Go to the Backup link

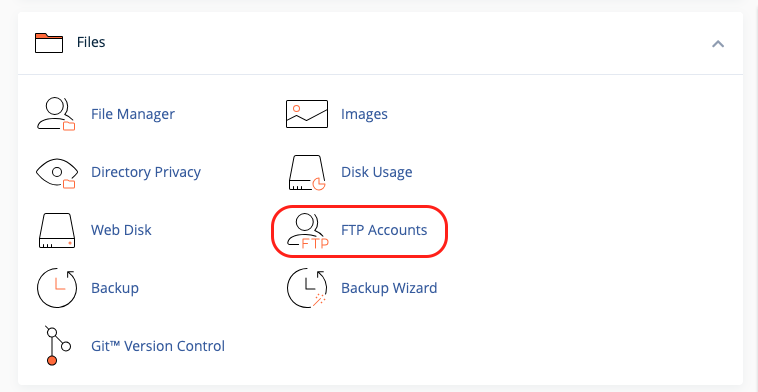(x=115, y=288)
